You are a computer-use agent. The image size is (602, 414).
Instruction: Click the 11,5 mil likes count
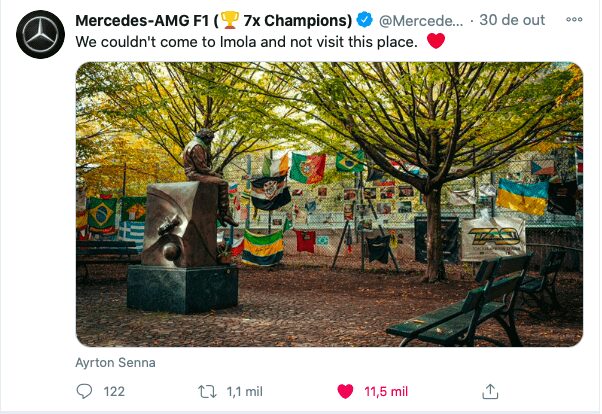point(386,392)
